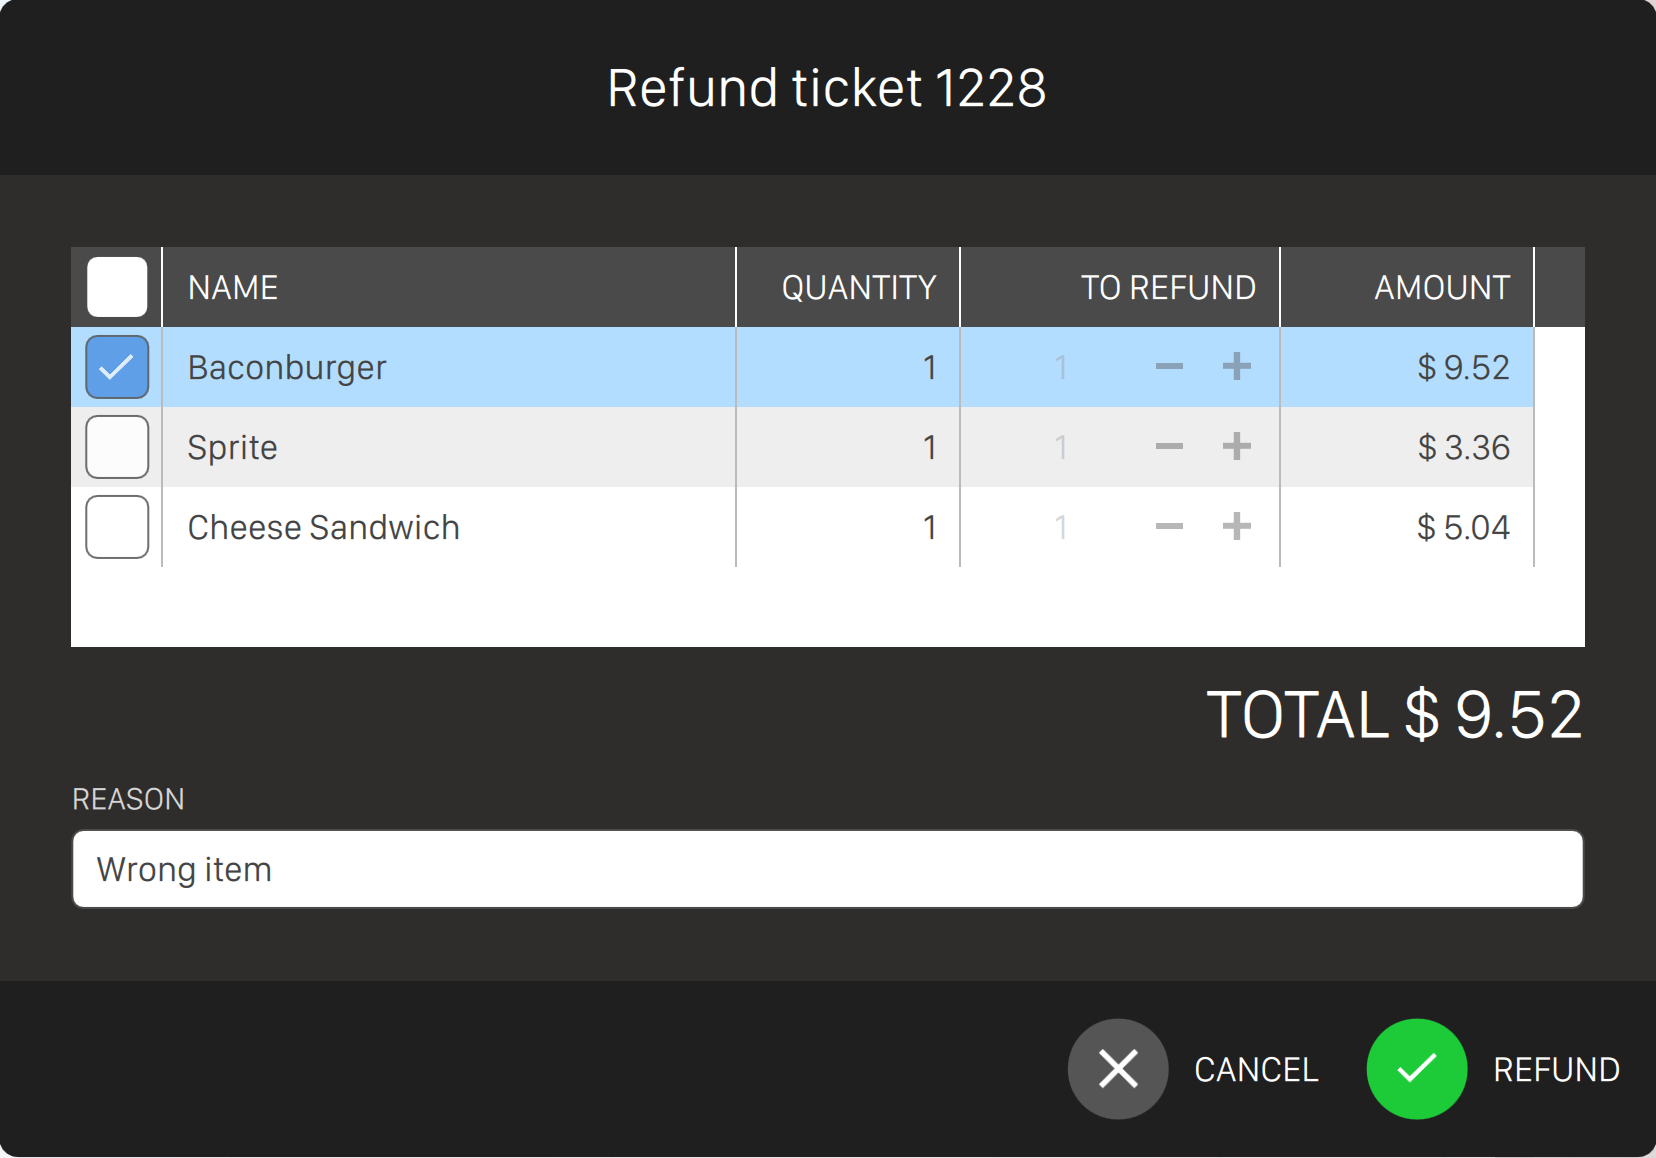Toggle the select-all header checkbox
1656x1158 pixels.
tap(117, 287)
